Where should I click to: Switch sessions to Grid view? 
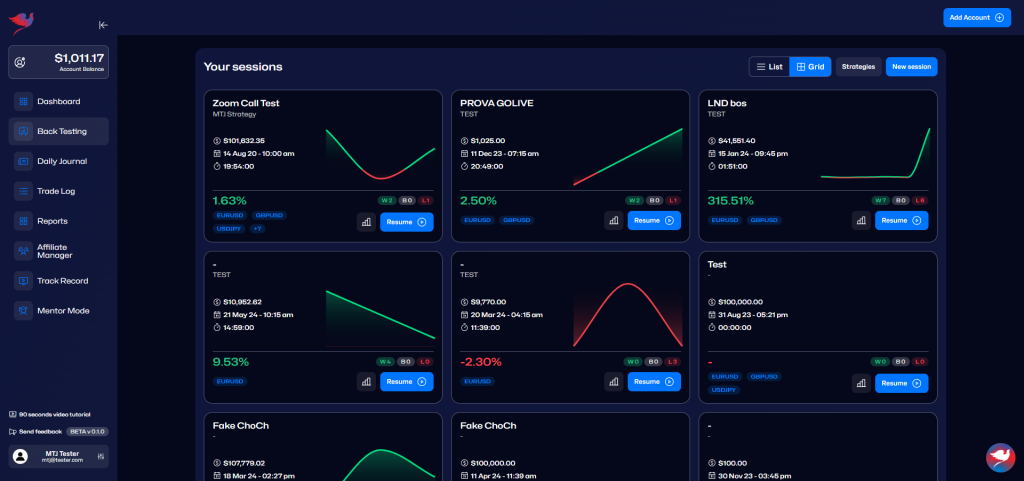pos(810,67)
